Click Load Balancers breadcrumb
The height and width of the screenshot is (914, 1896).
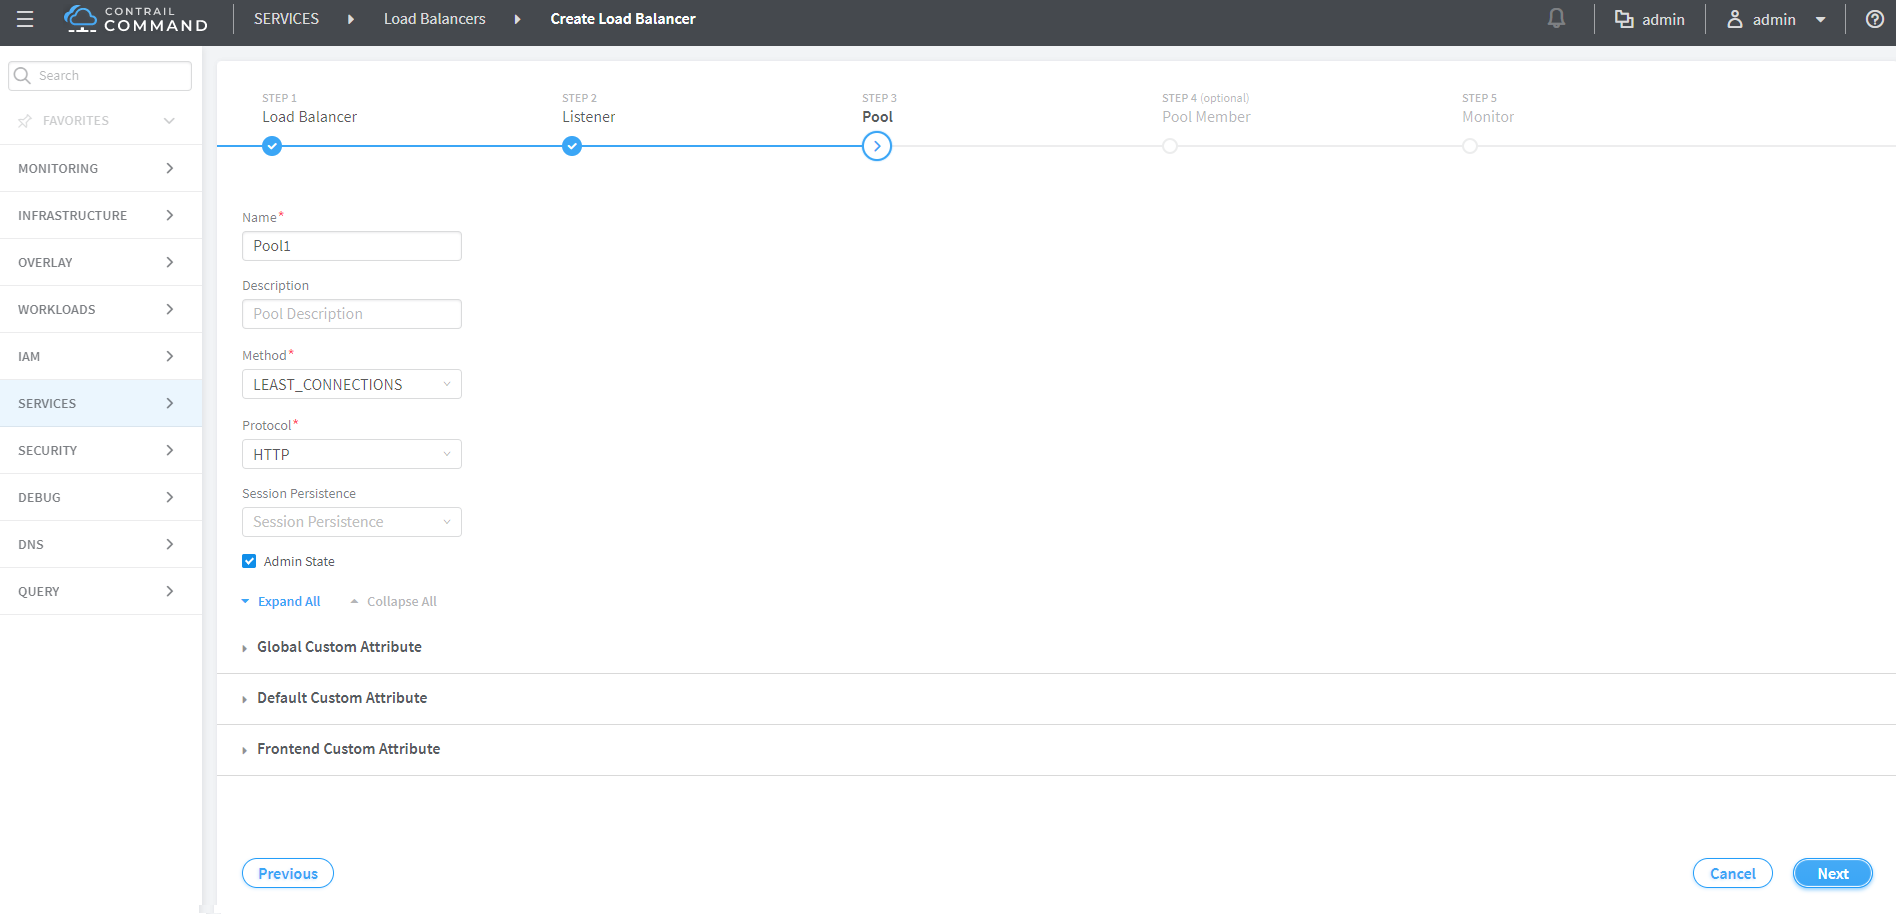[435, 19]
